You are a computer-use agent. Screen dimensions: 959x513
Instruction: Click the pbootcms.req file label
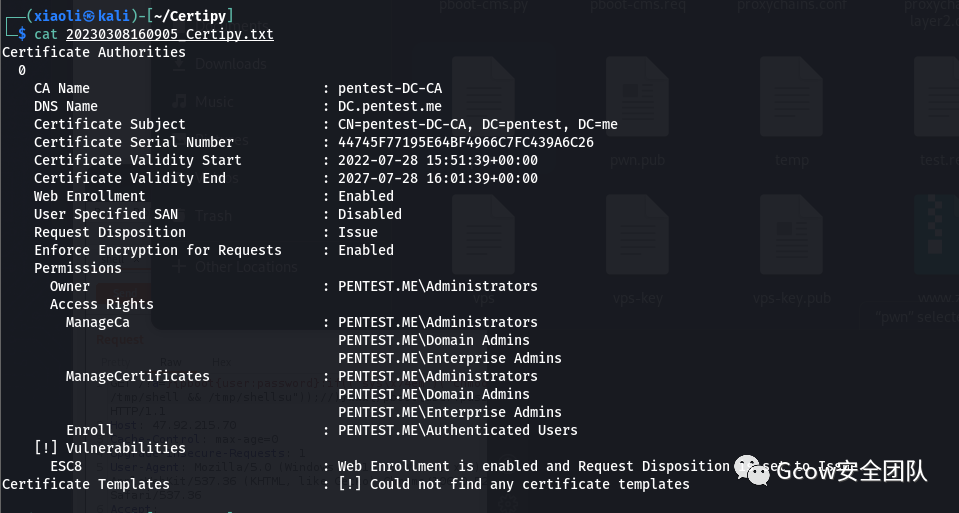(x=637, y=6)
